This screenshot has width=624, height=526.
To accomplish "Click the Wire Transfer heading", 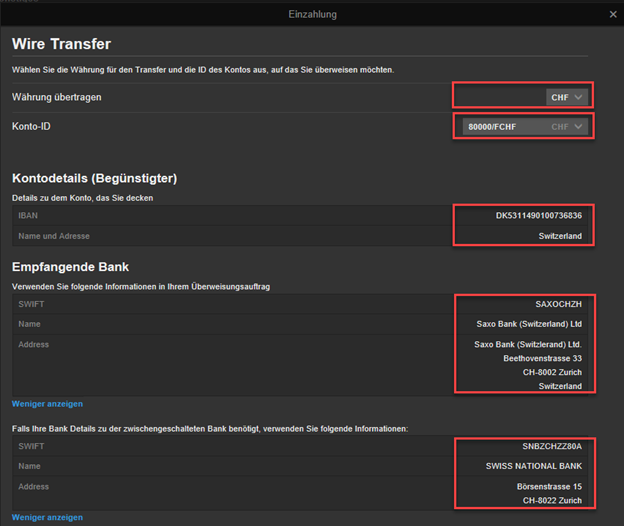I will [61, 44].
